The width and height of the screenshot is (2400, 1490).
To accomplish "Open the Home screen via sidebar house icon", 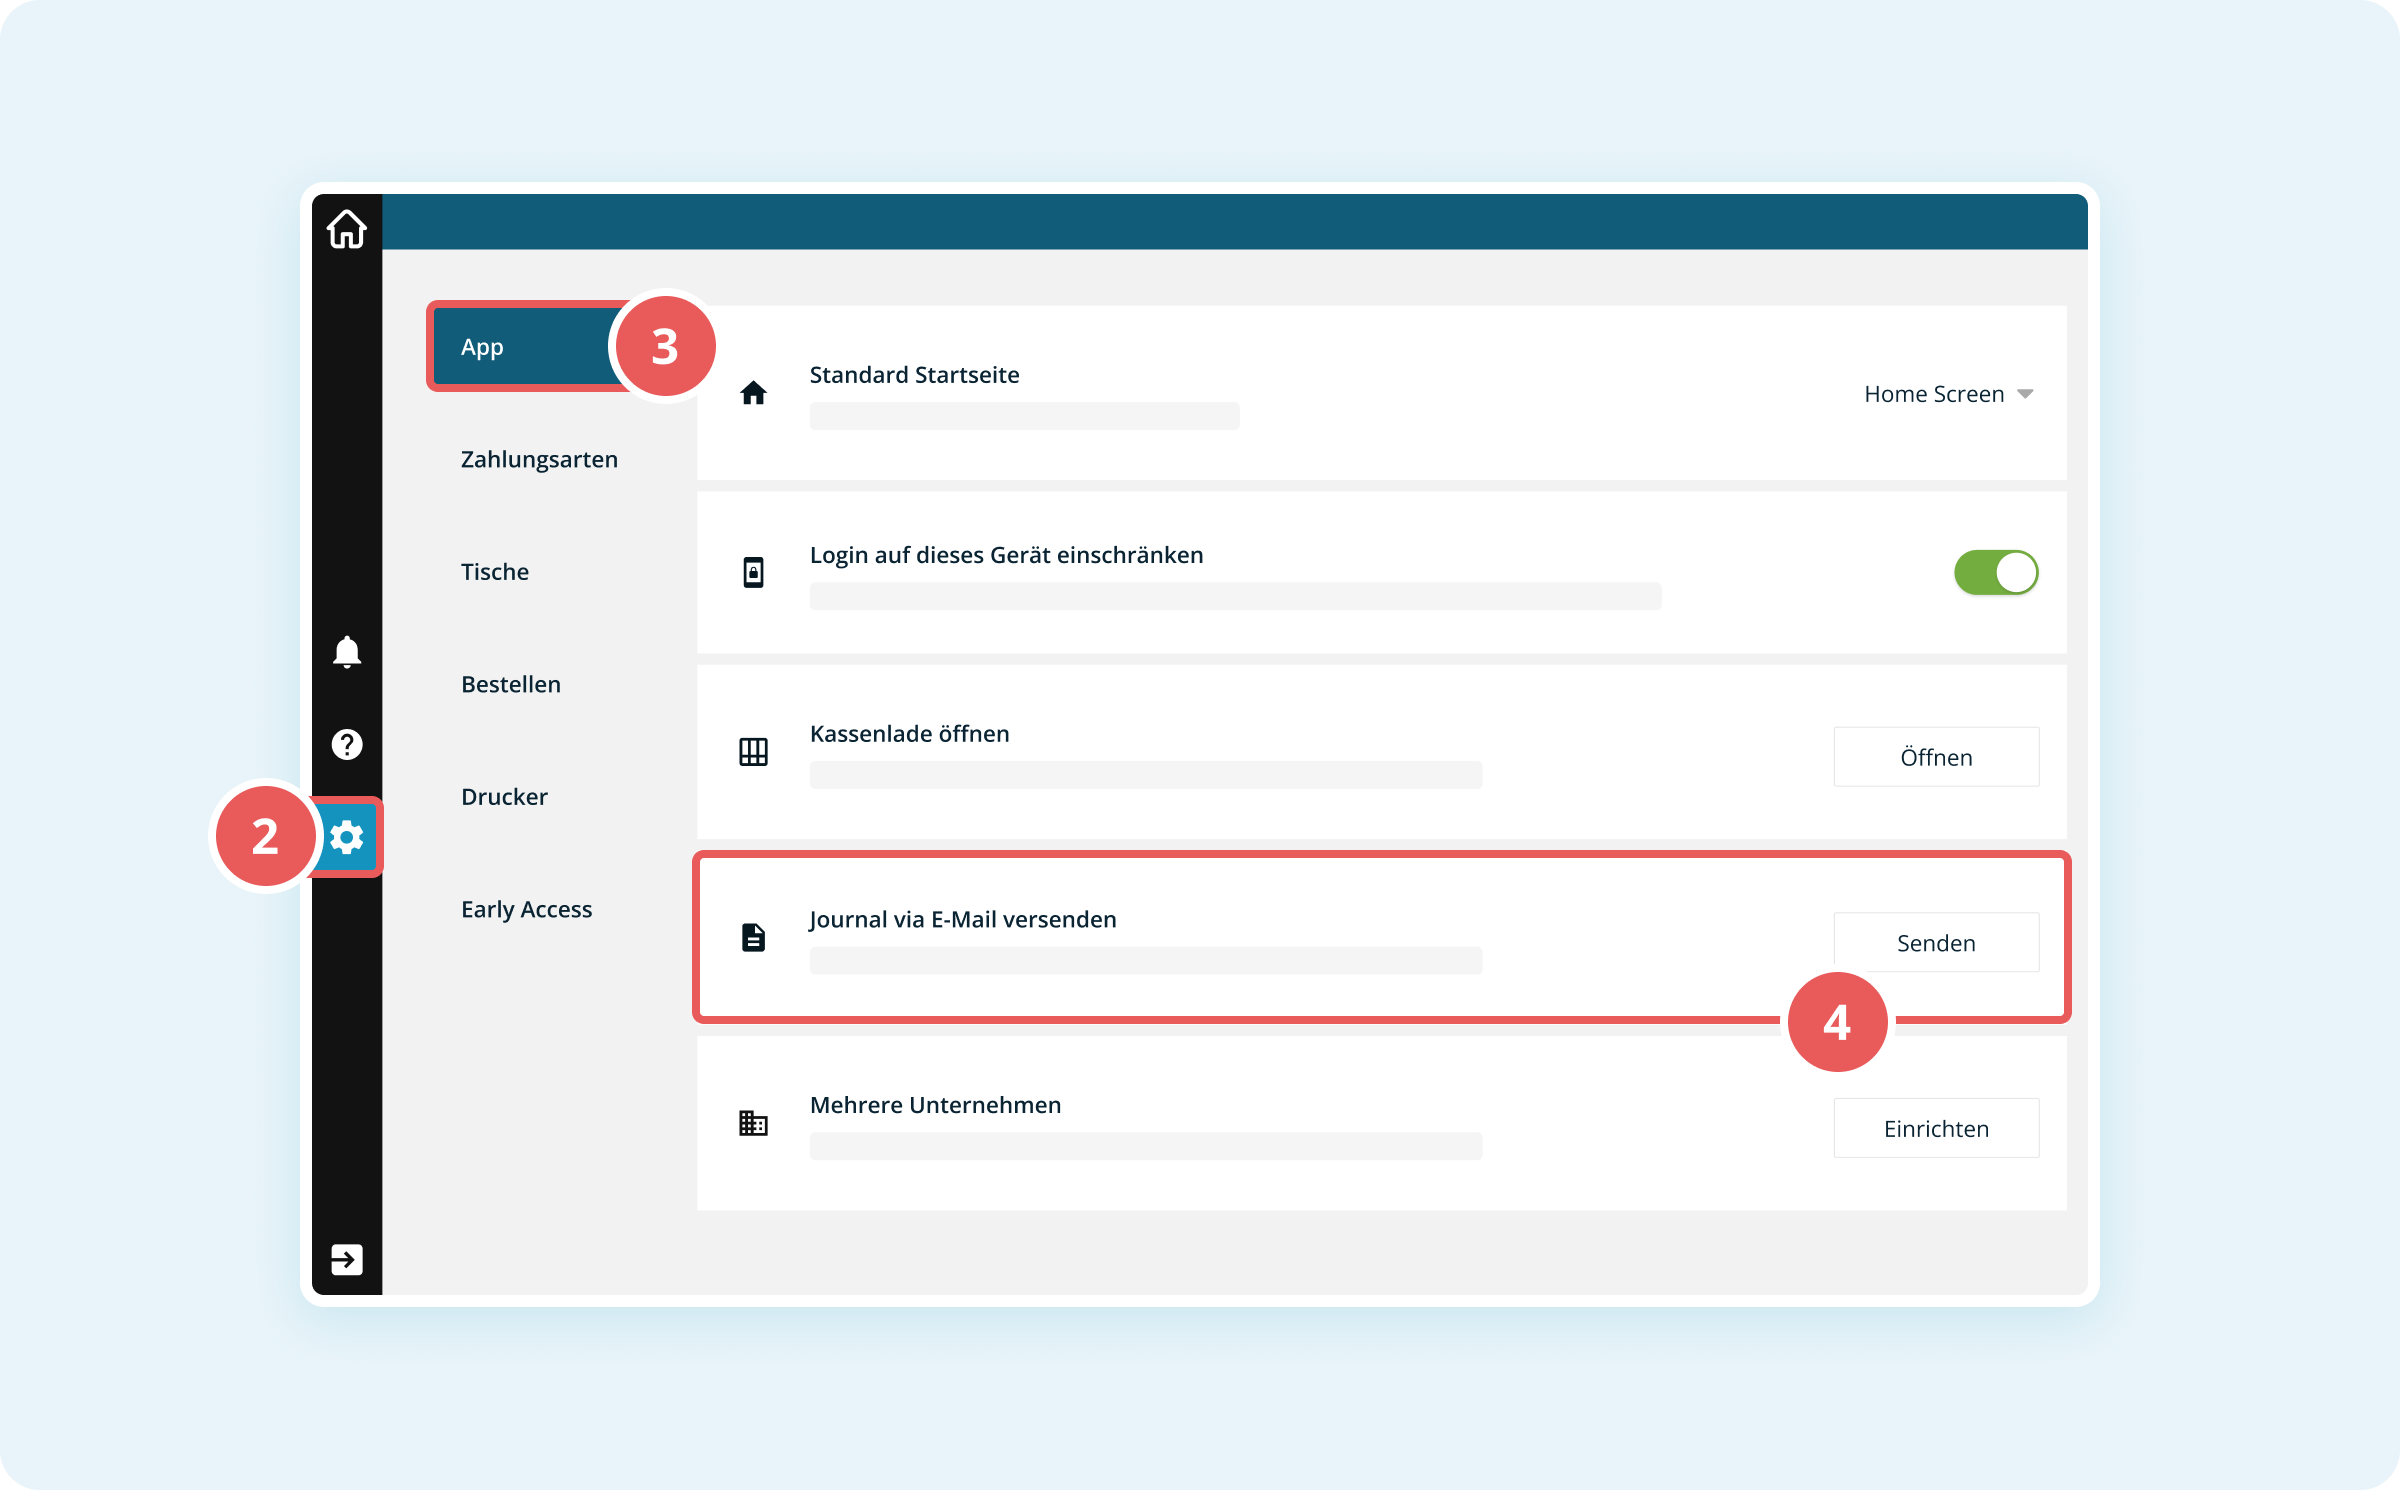I will click(346, 228).
